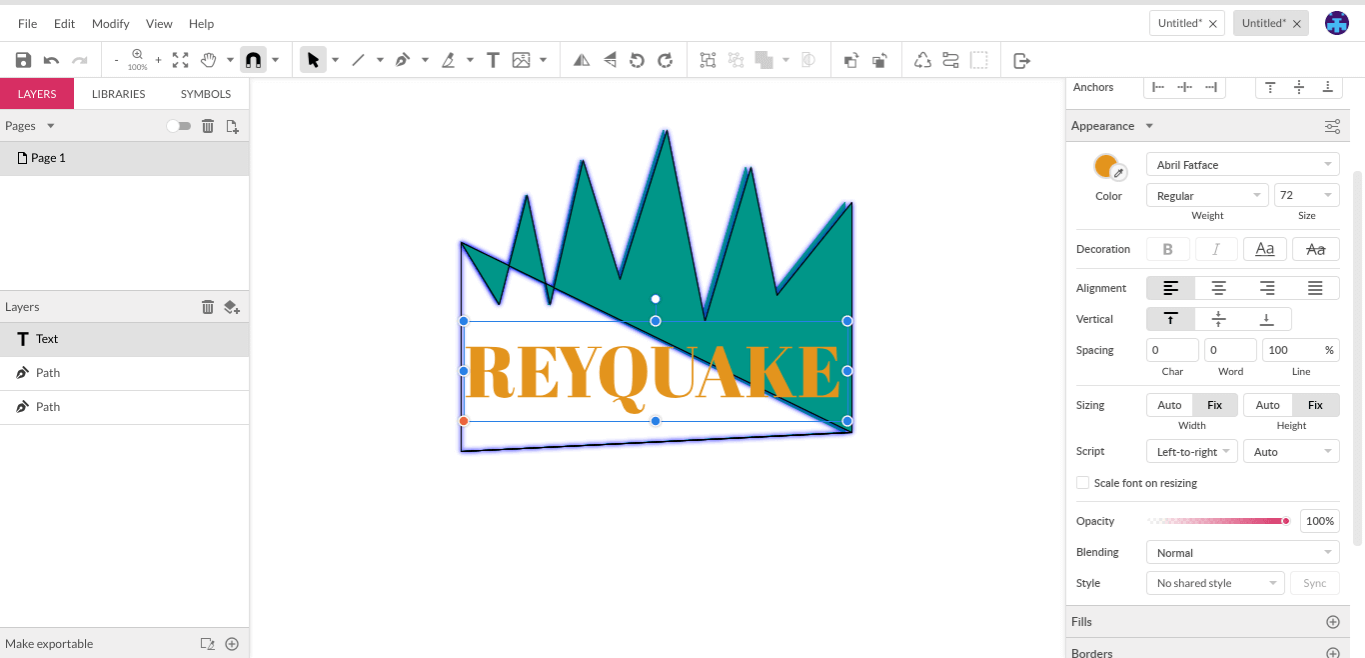Image resolution: width=1365 pixels, height=658 pixels.
Task: Switch to the Symbols tab
Action: click(206, 94)
